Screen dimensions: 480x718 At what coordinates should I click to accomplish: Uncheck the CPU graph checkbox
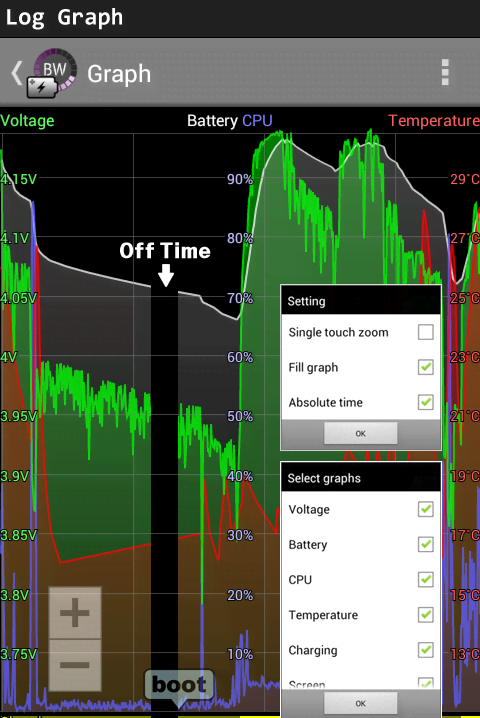(425, 579)
